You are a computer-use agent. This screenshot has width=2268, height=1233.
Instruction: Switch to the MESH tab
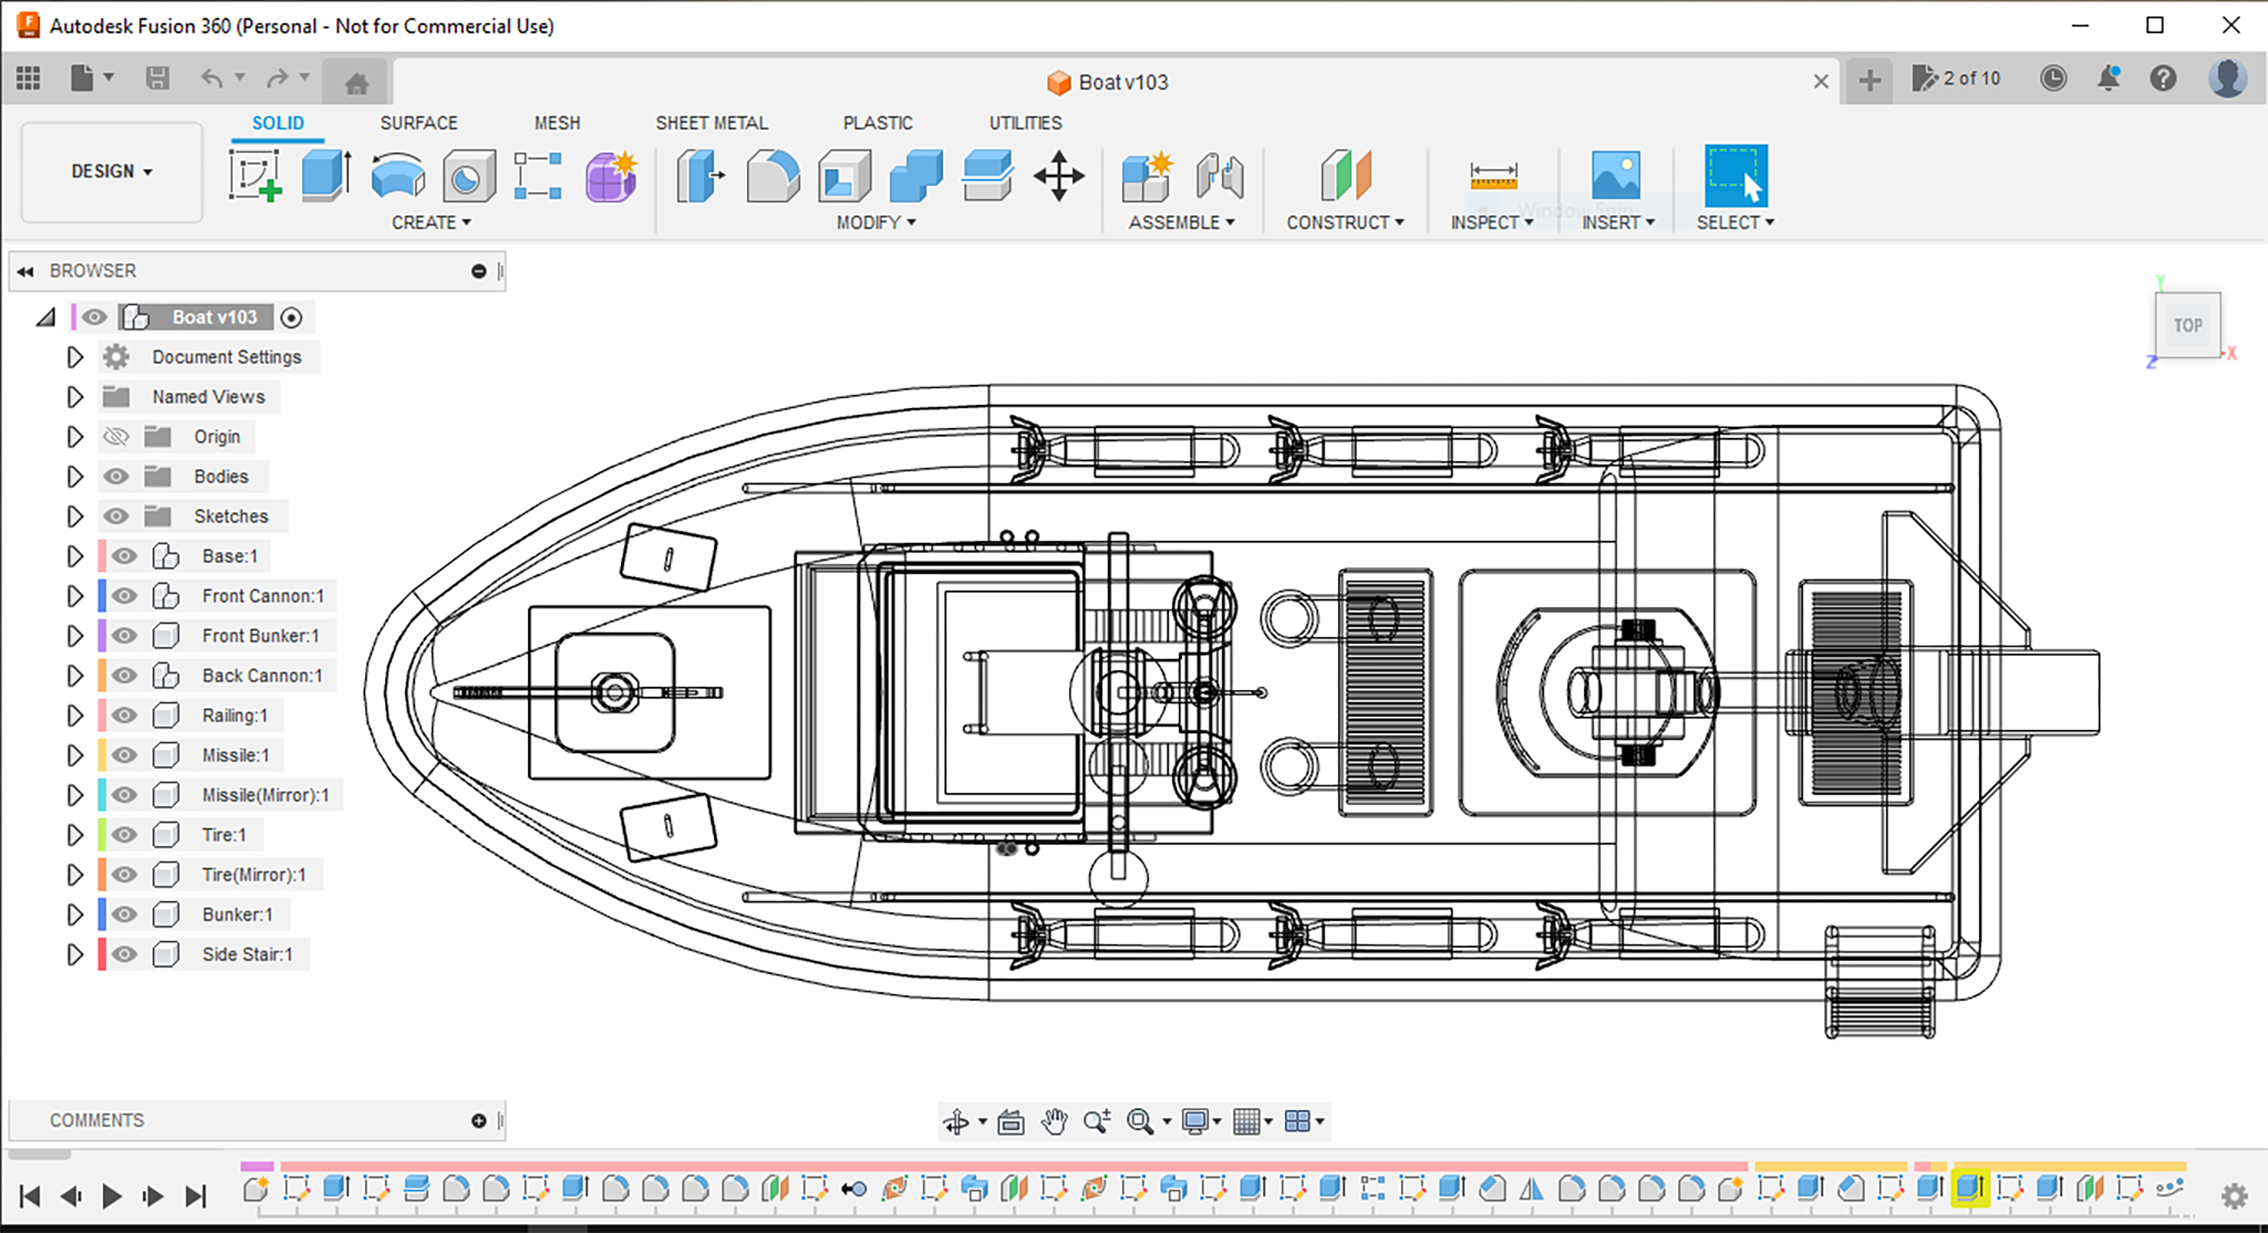(557, 123)
